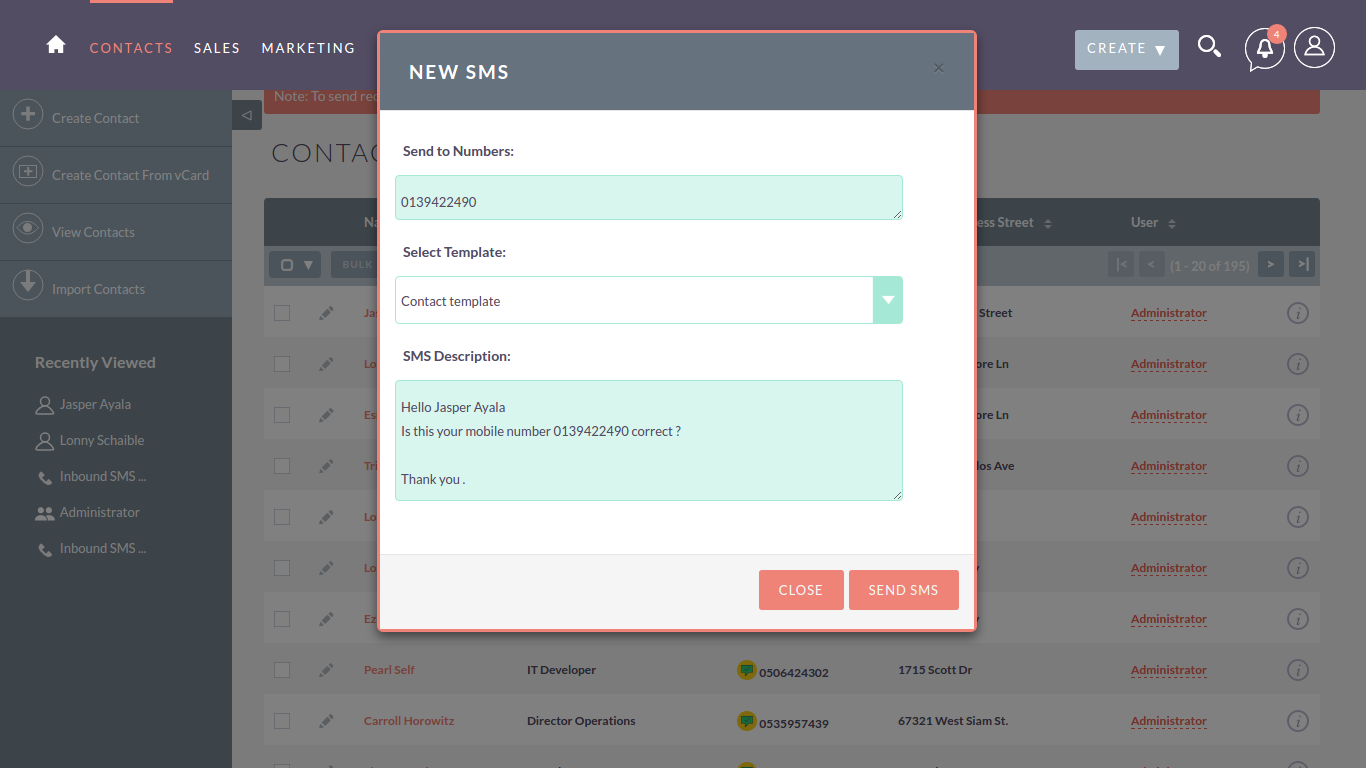Open Bulk Action dropdown
This screenshot has width=1366, height=768.
pyautogui.click(x=355, y=264)
